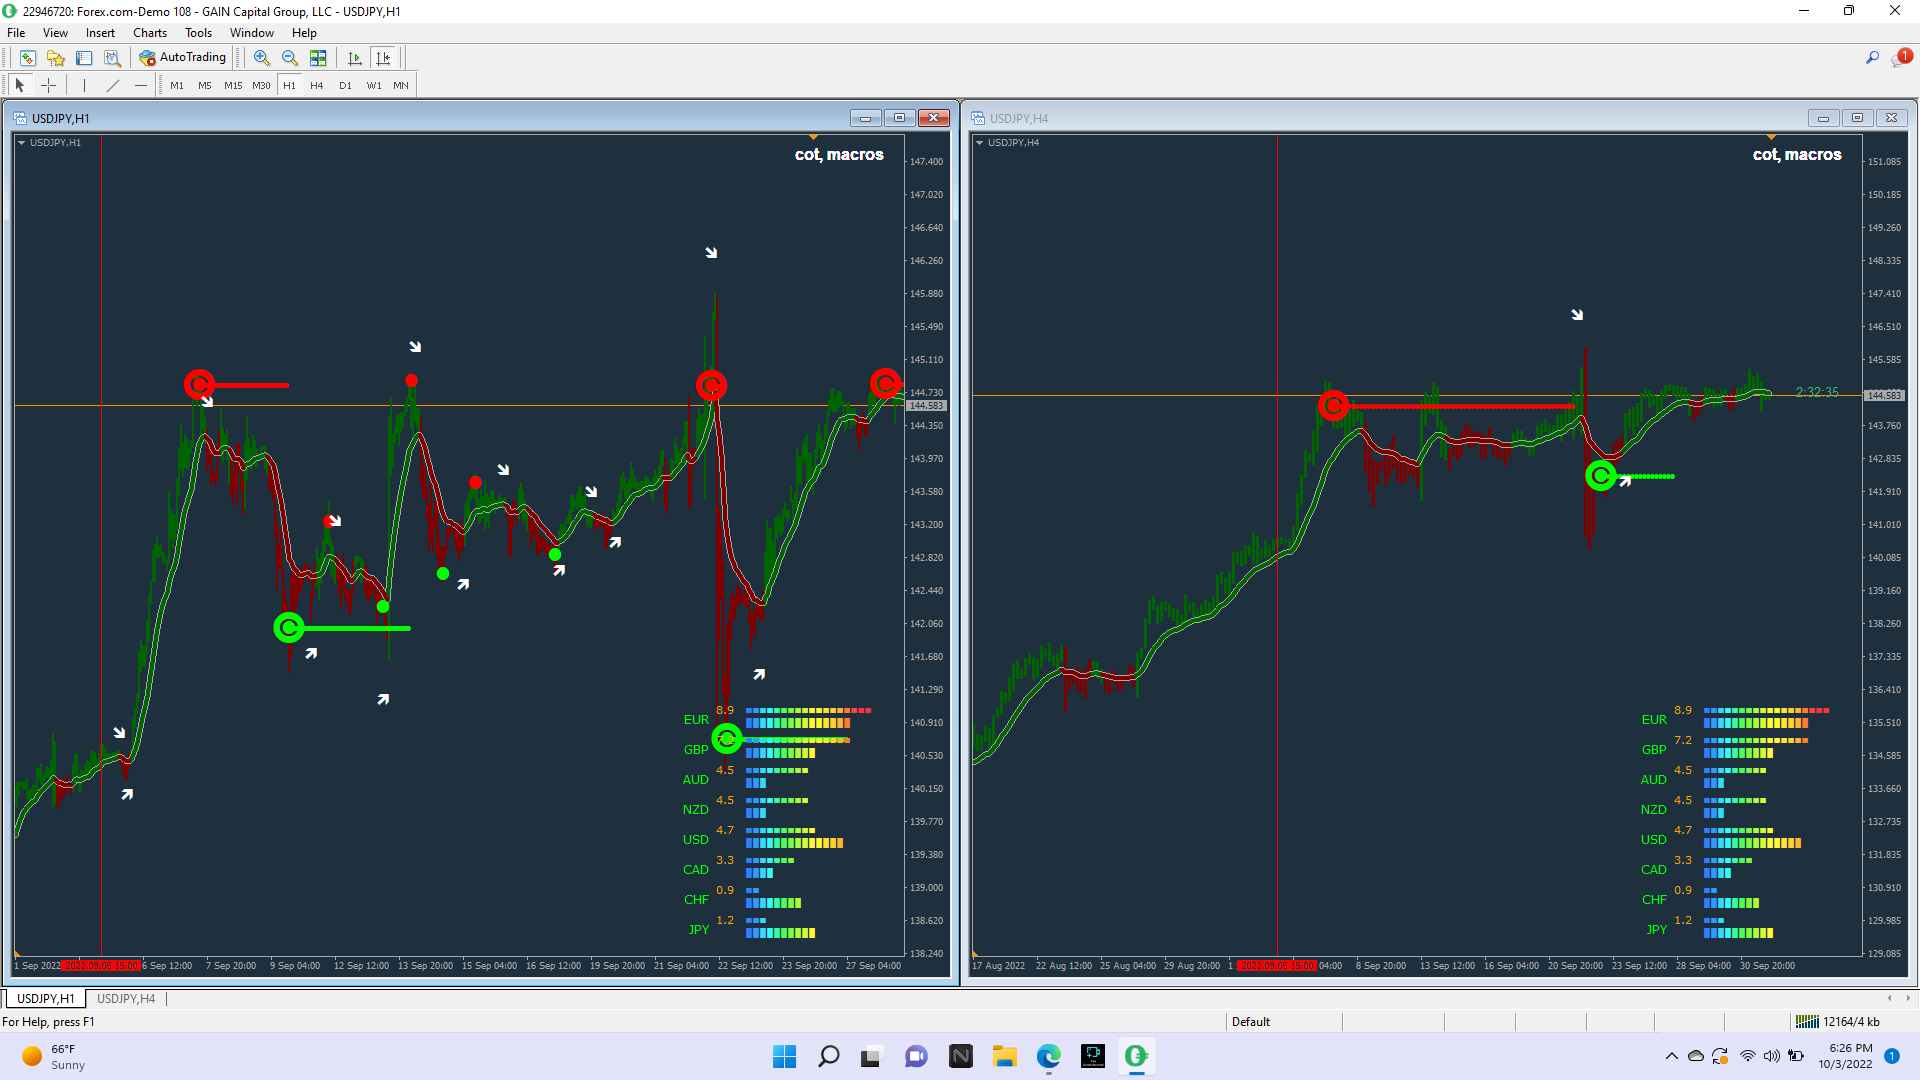Toggle the chart Auto Scroll button
This screenshot has width=1920, height=1080.
(x=355, y=58)
